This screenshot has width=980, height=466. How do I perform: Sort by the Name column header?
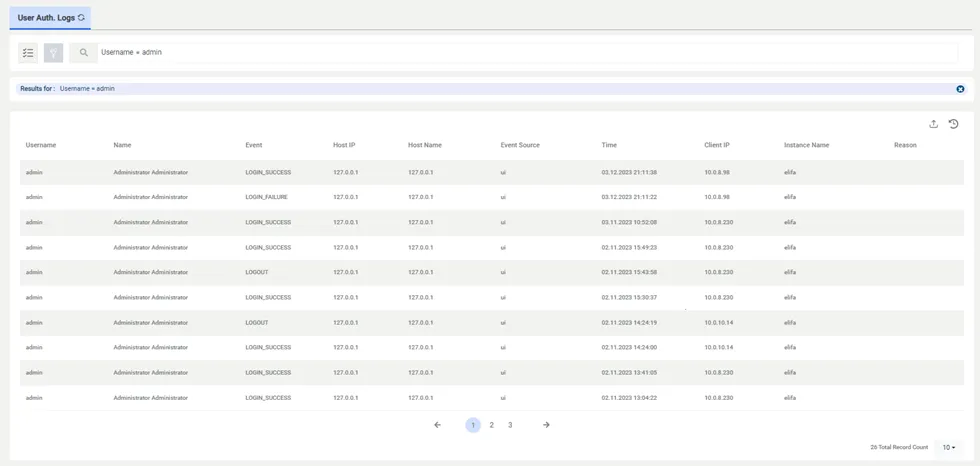point(122,145)
